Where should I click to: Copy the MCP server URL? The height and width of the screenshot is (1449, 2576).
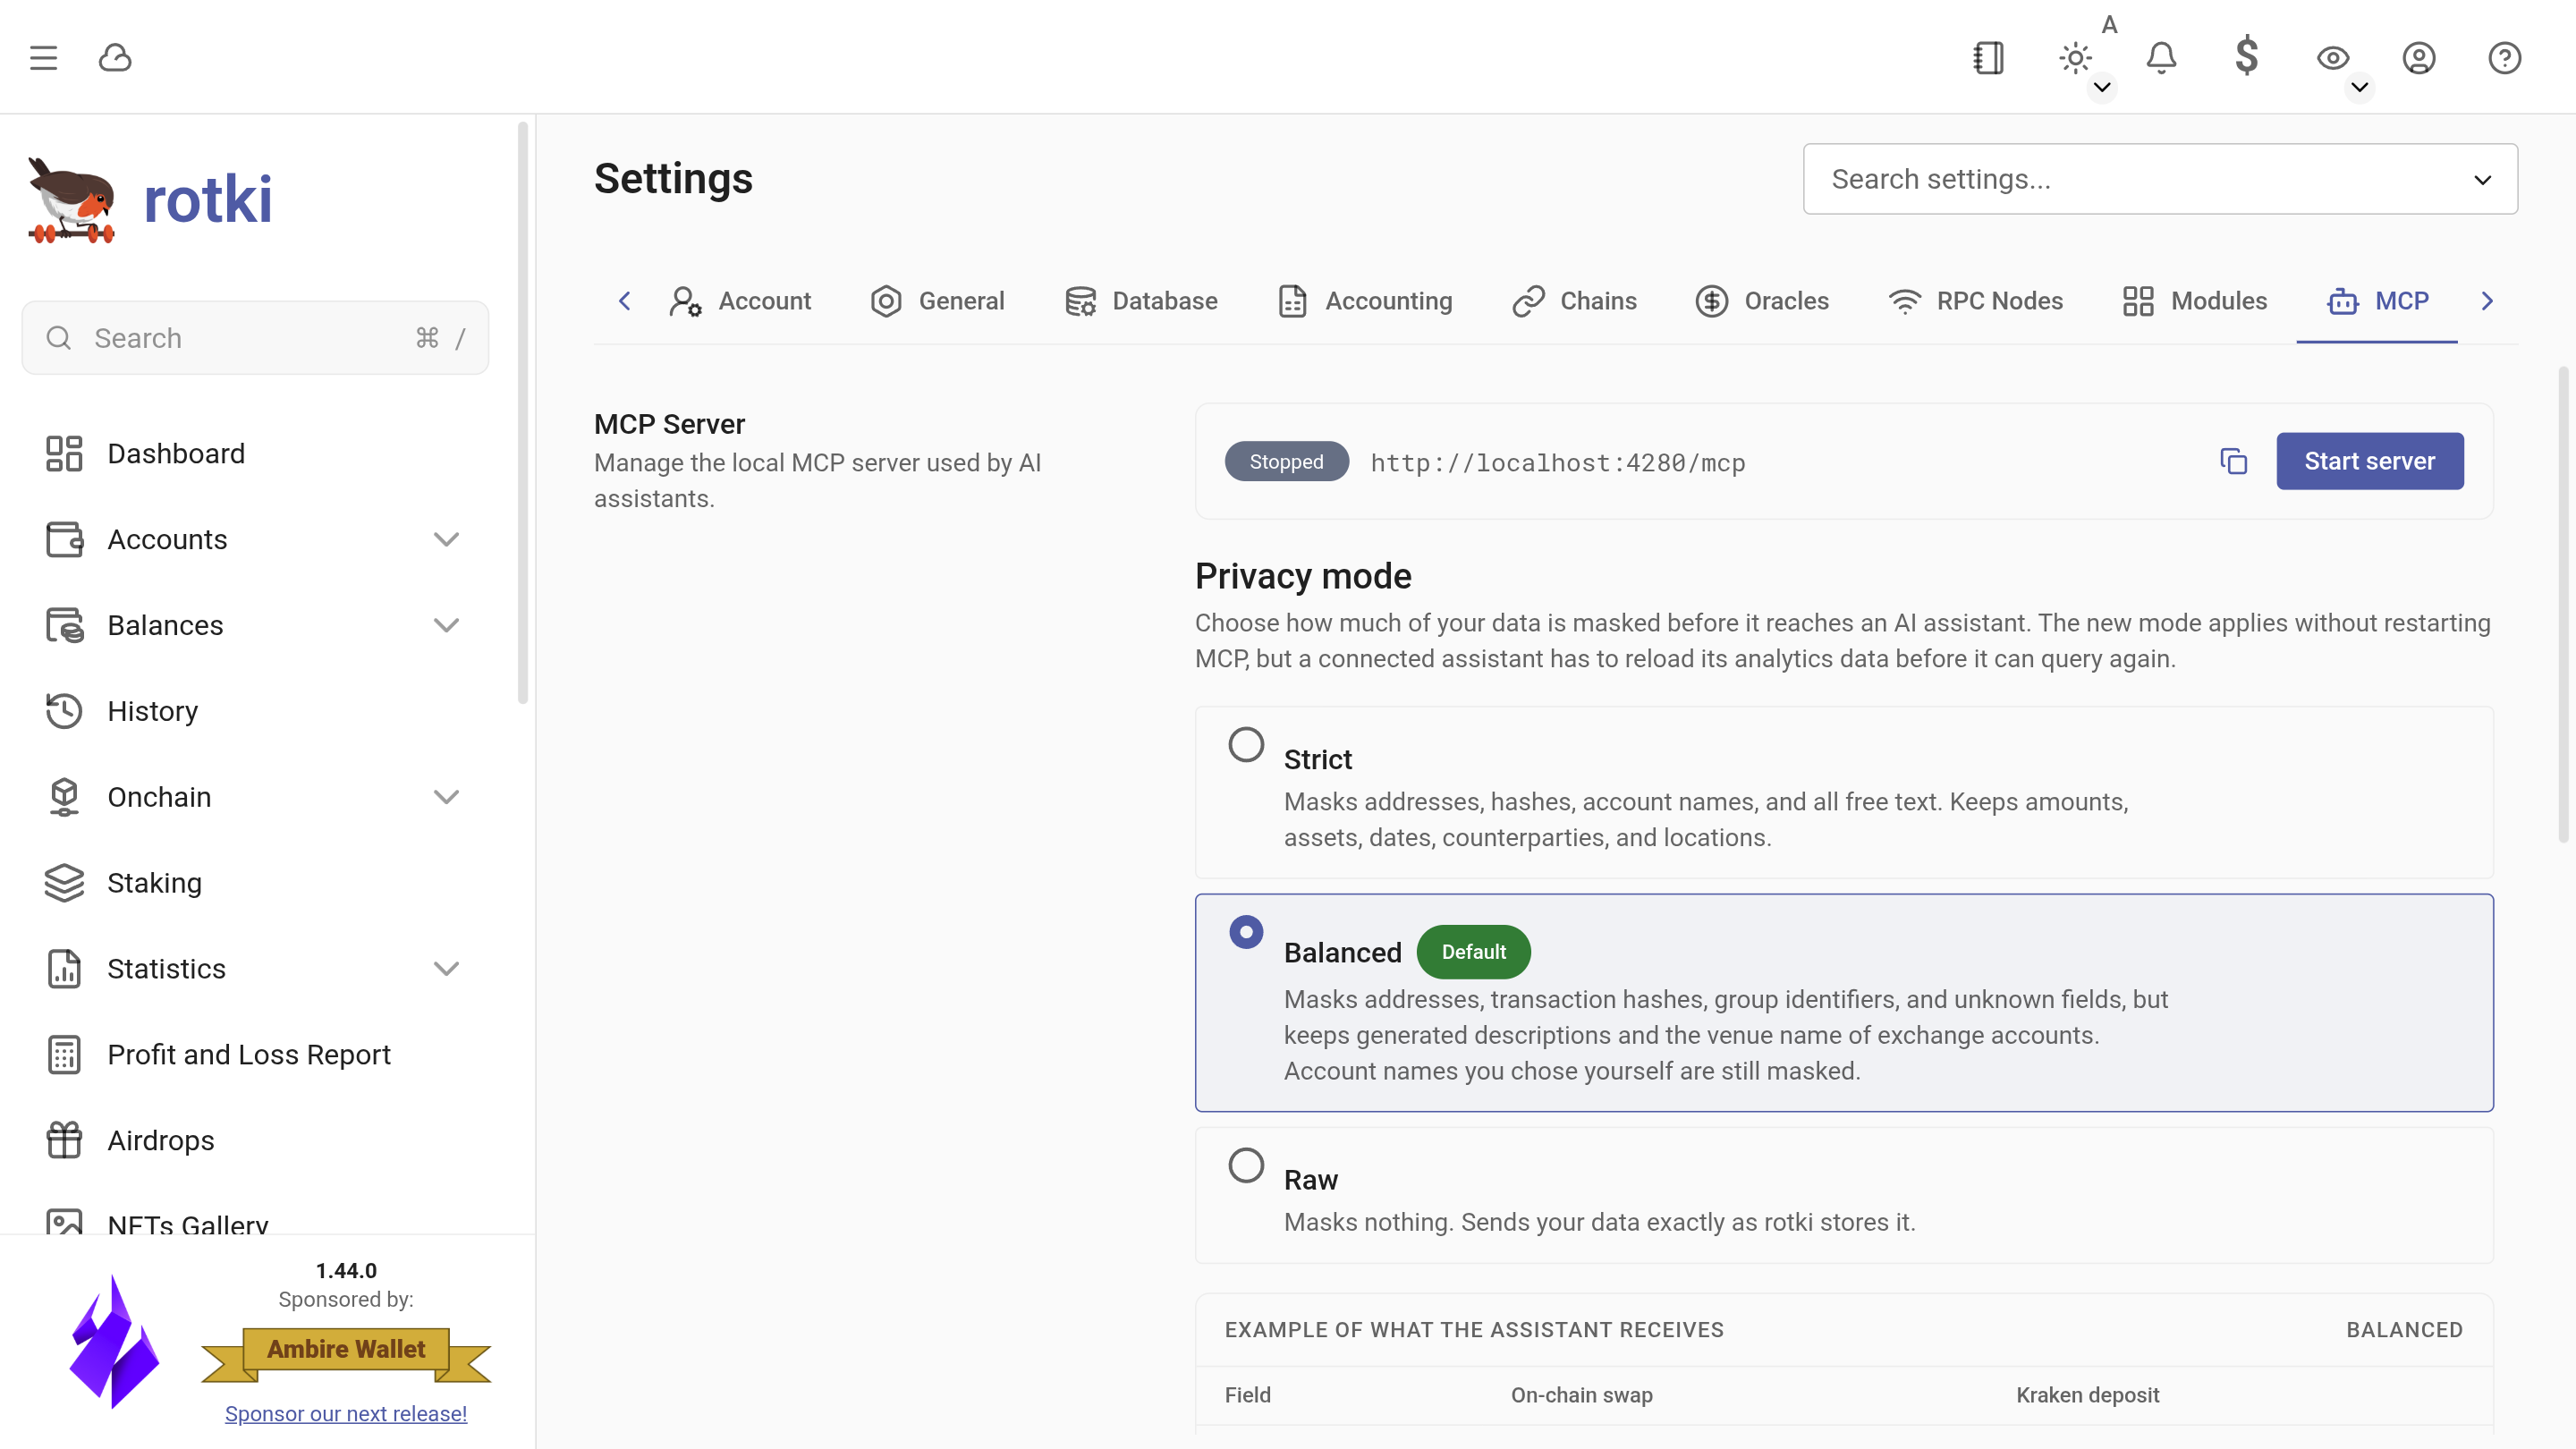click(x=2233, y=461)
